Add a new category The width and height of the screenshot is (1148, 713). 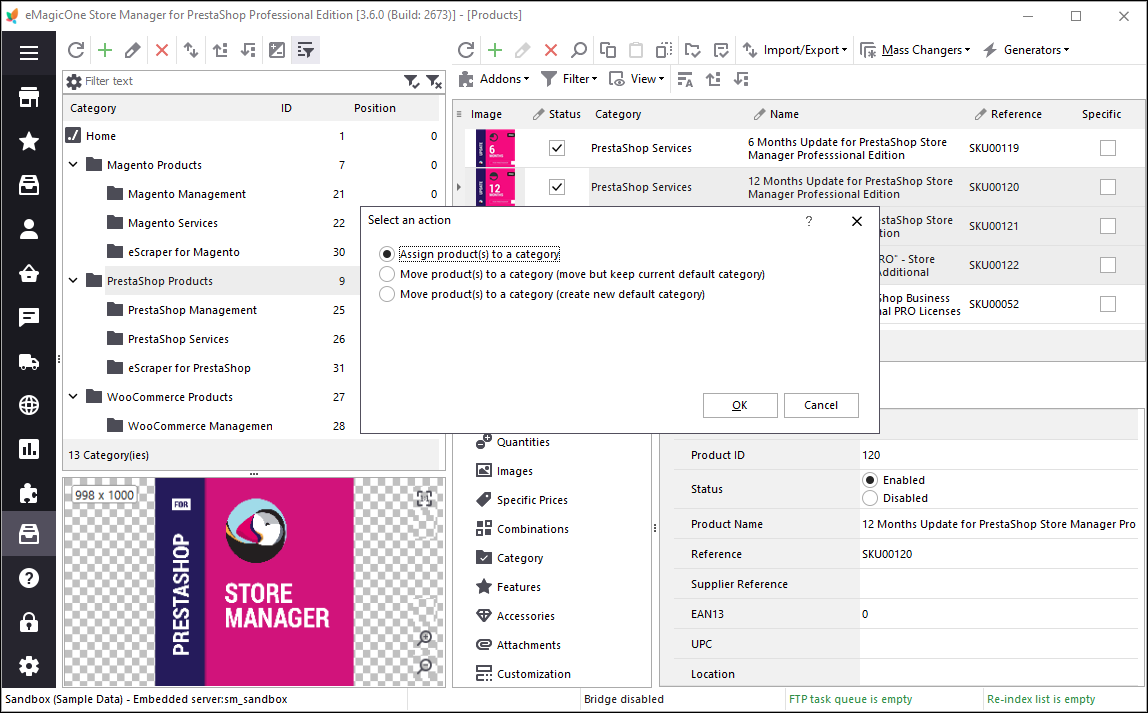(105, 50)
